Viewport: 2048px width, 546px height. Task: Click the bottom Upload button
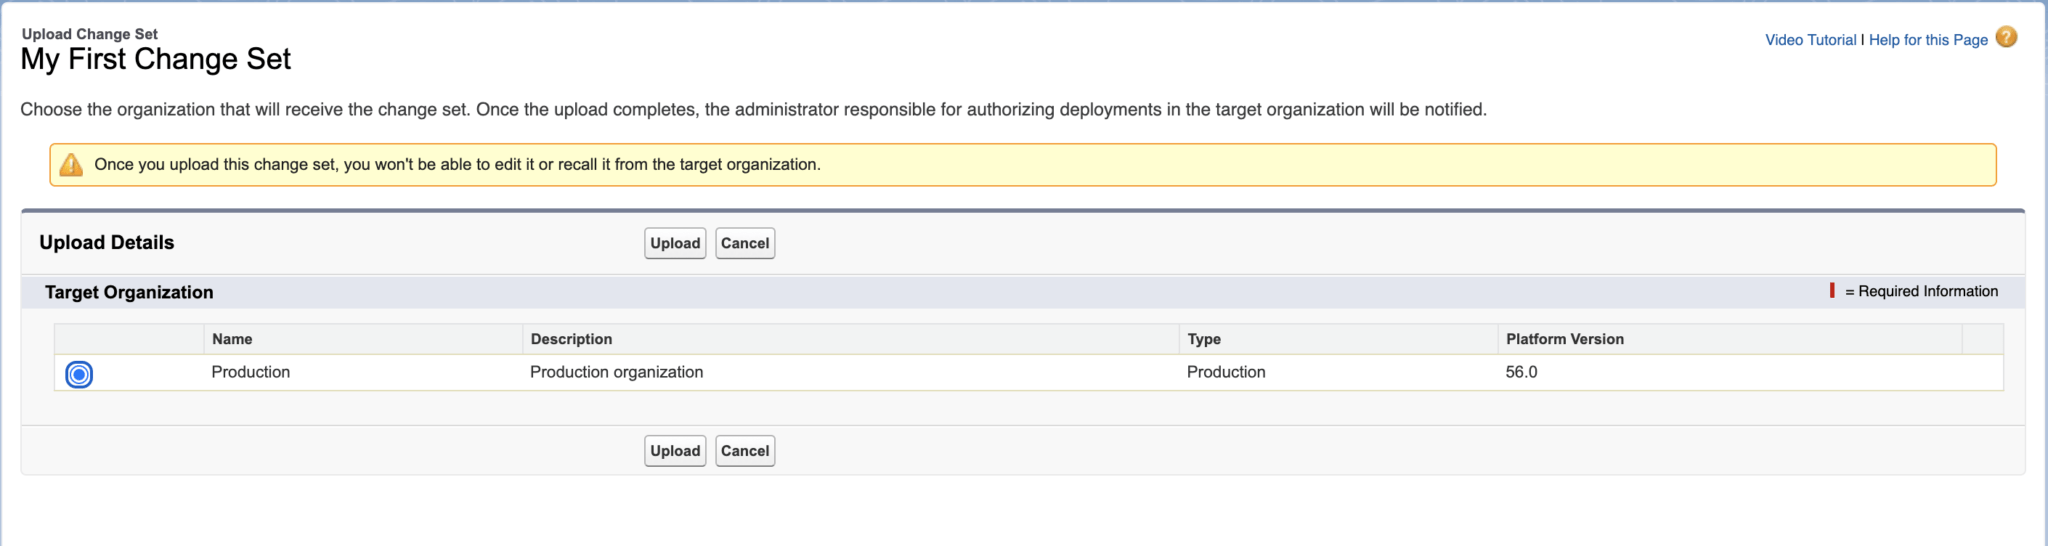(x=675, y=451)
